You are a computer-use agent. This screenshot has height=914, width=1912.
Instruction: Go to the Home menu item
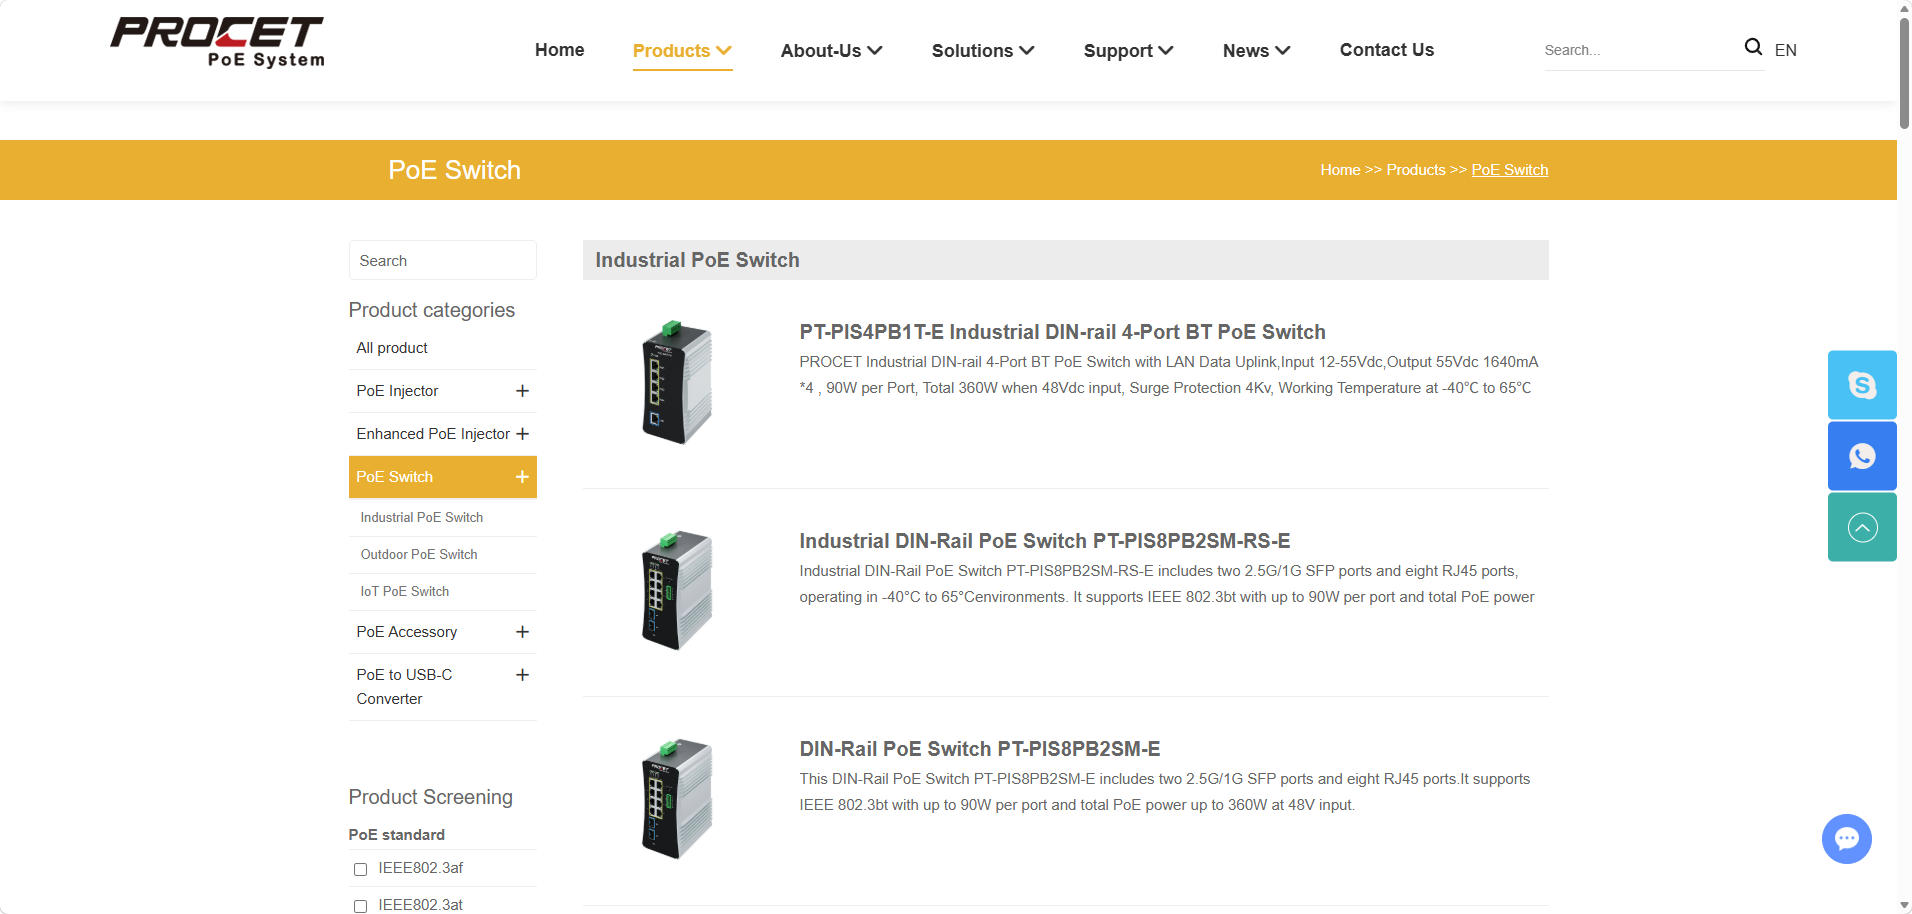[x=560, y=50]
